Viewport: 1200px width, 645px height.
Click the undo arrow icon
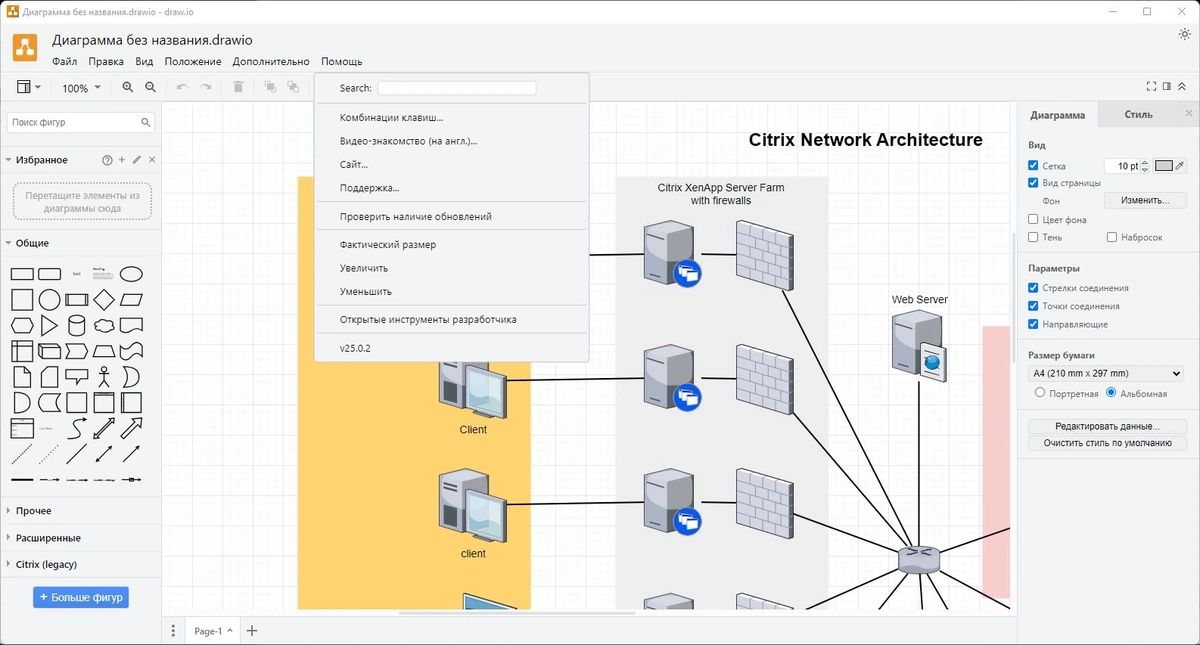tap(182, 88)
